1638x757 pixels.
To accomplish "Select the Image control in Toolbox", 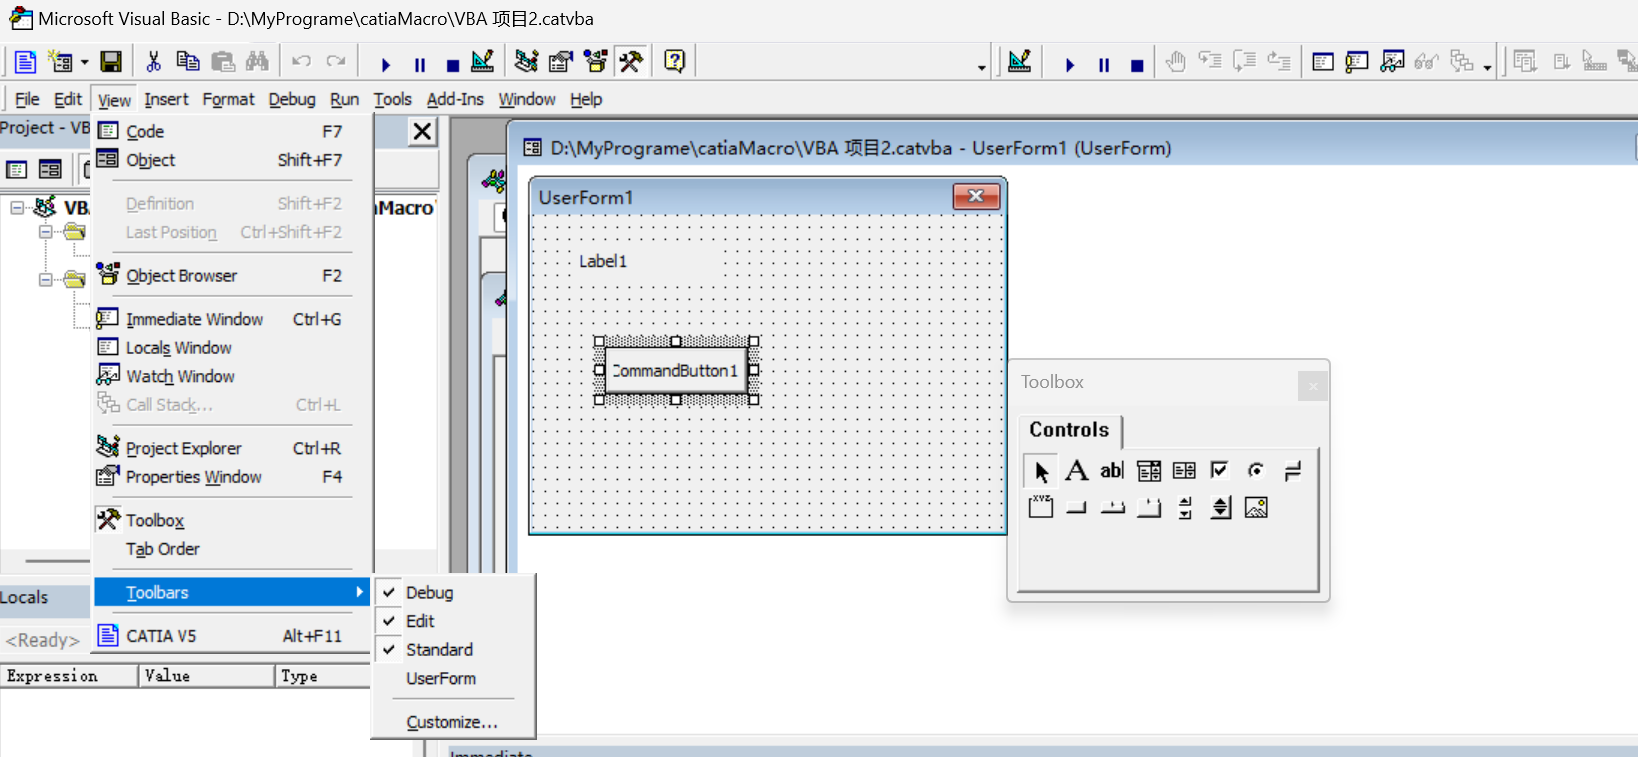I will (1256, 507).
